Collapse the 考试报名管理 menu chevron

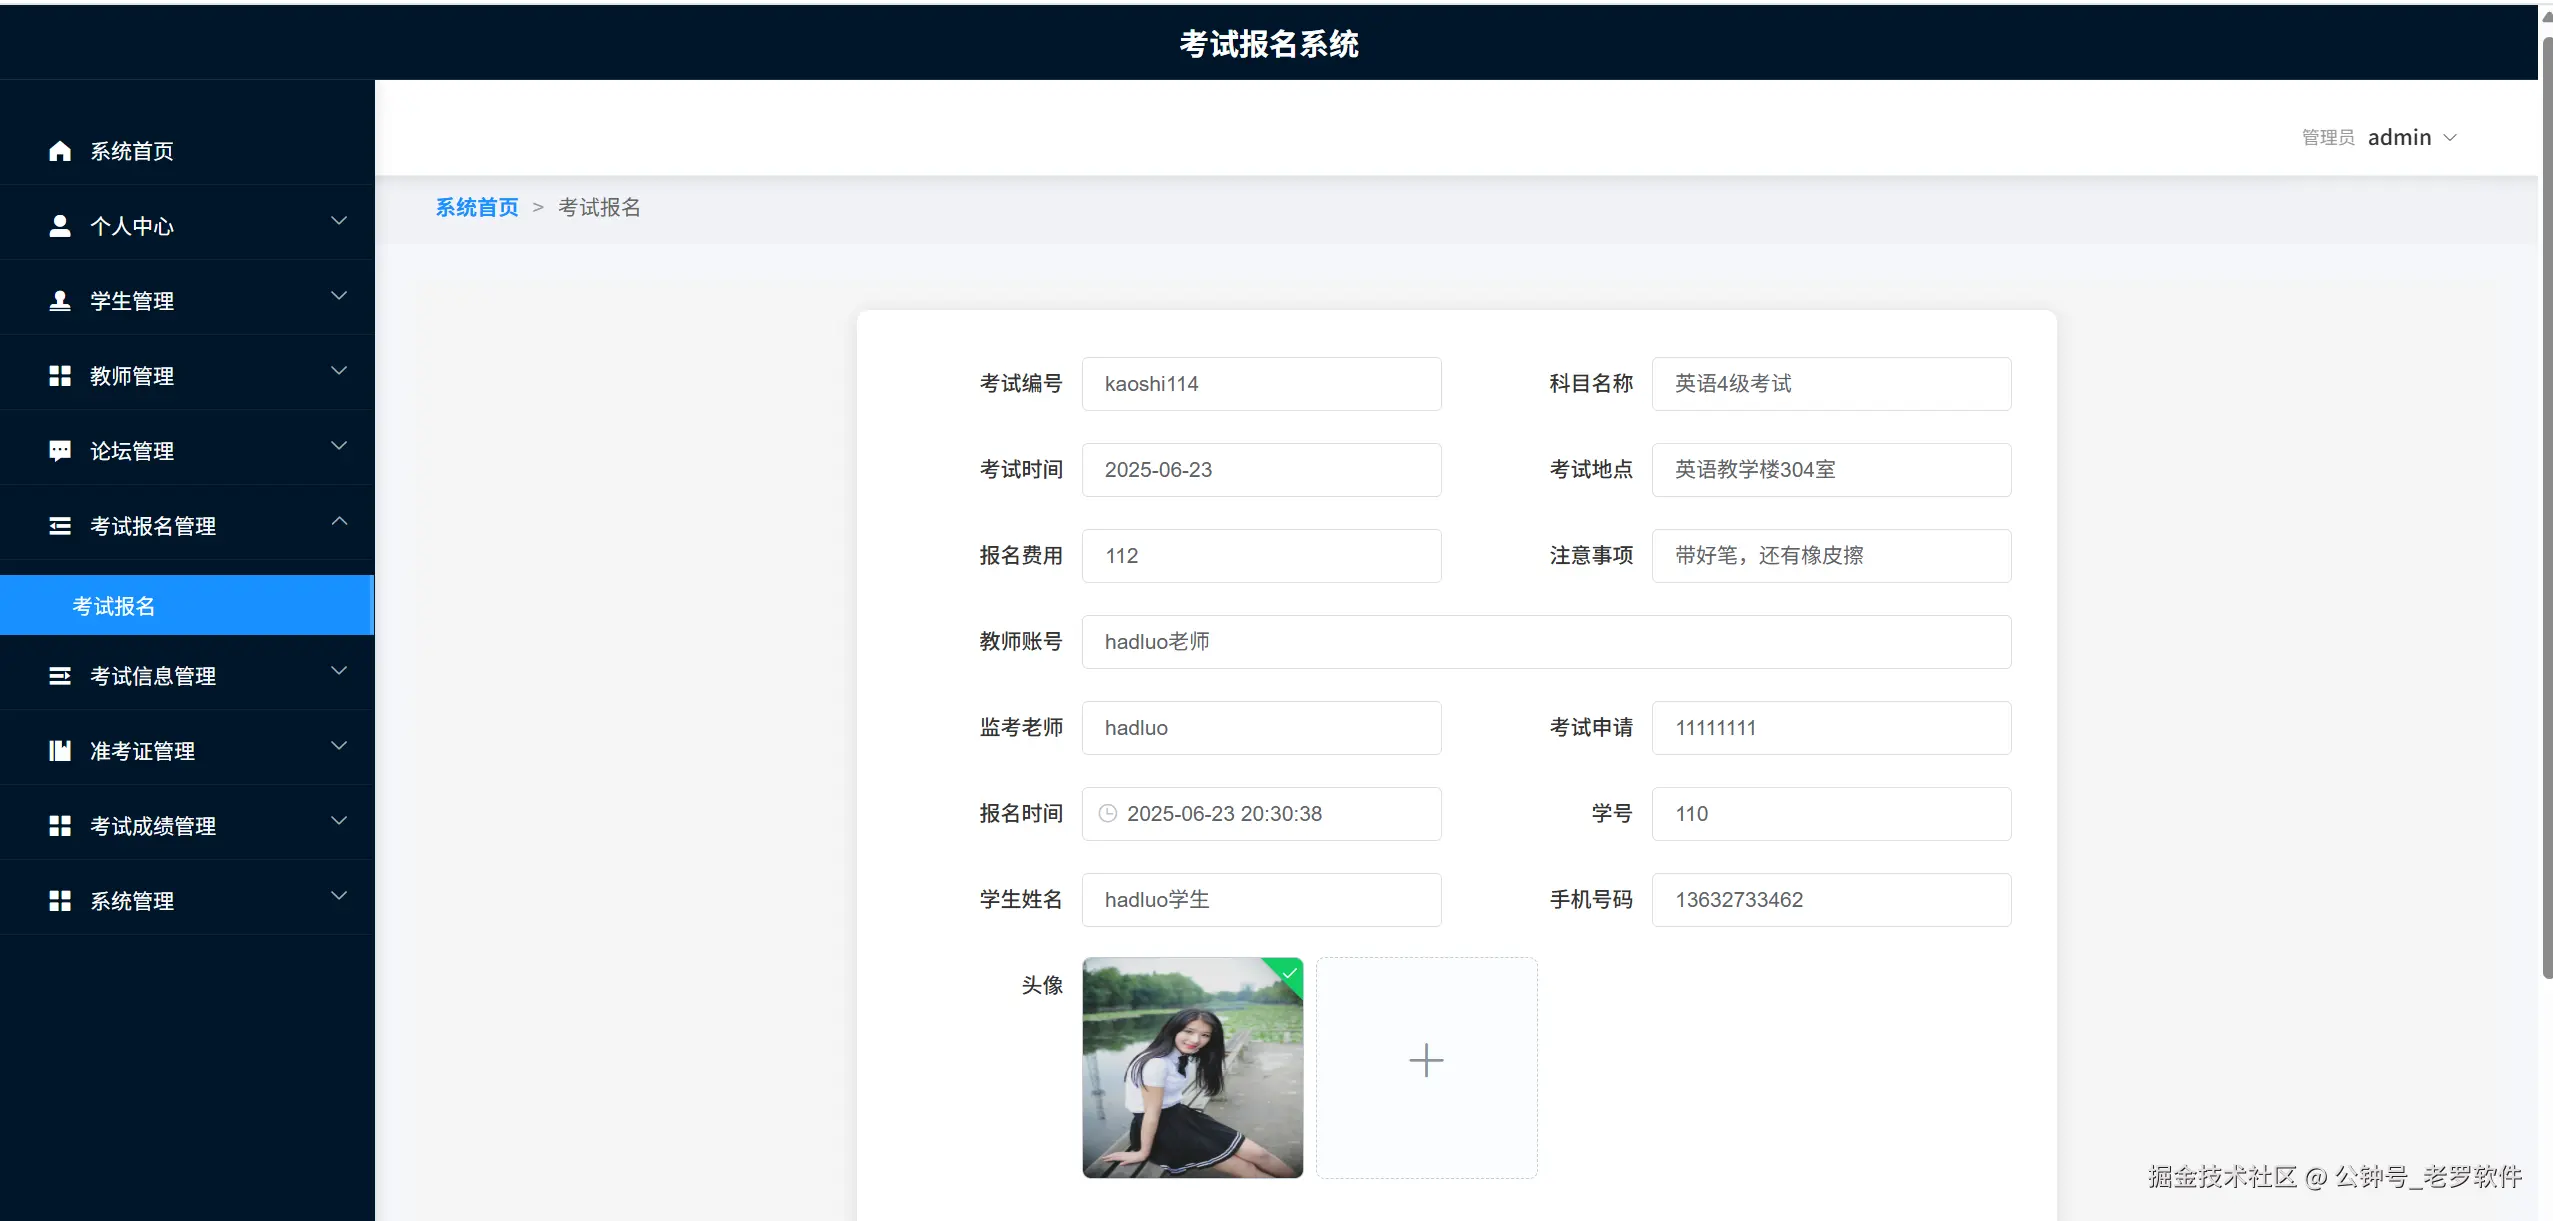pos(339,521)
